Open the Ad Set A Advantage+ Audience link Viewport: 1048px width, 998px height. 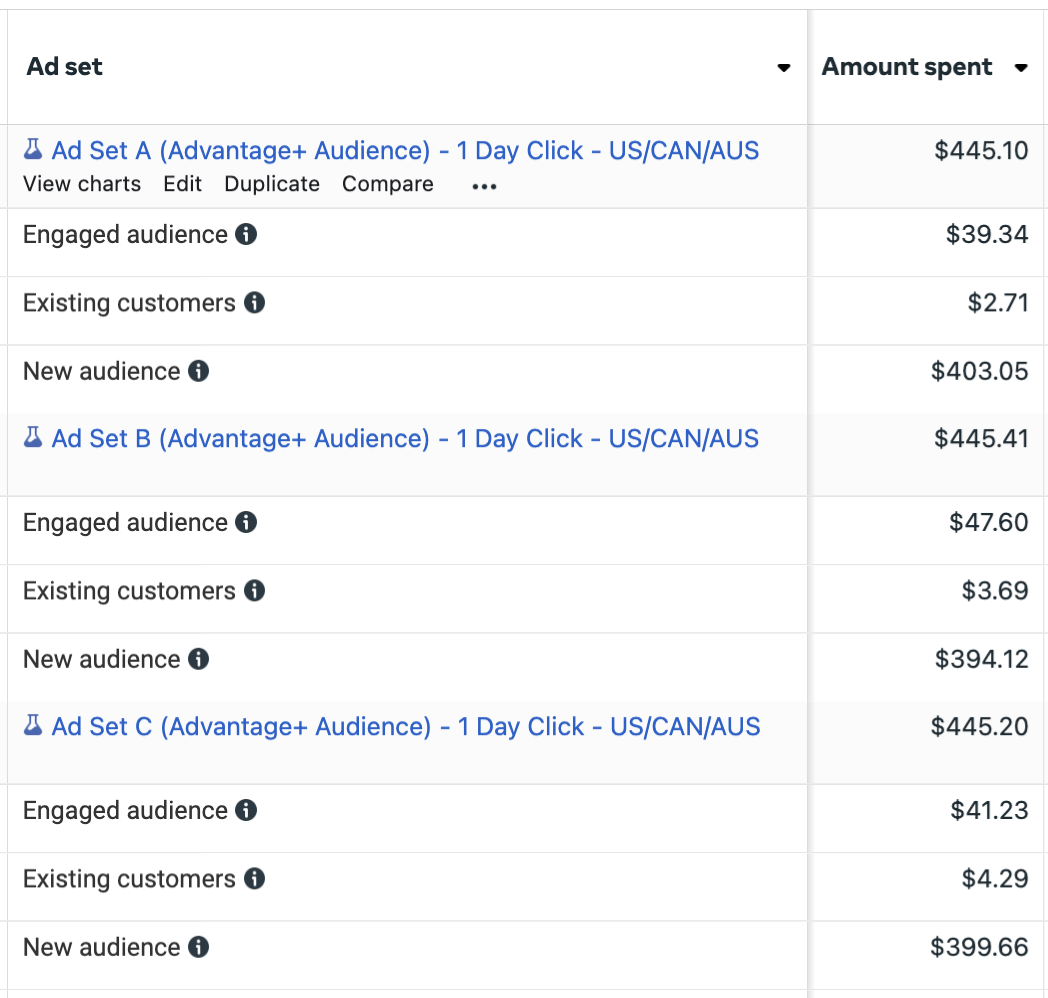(405, 150)
